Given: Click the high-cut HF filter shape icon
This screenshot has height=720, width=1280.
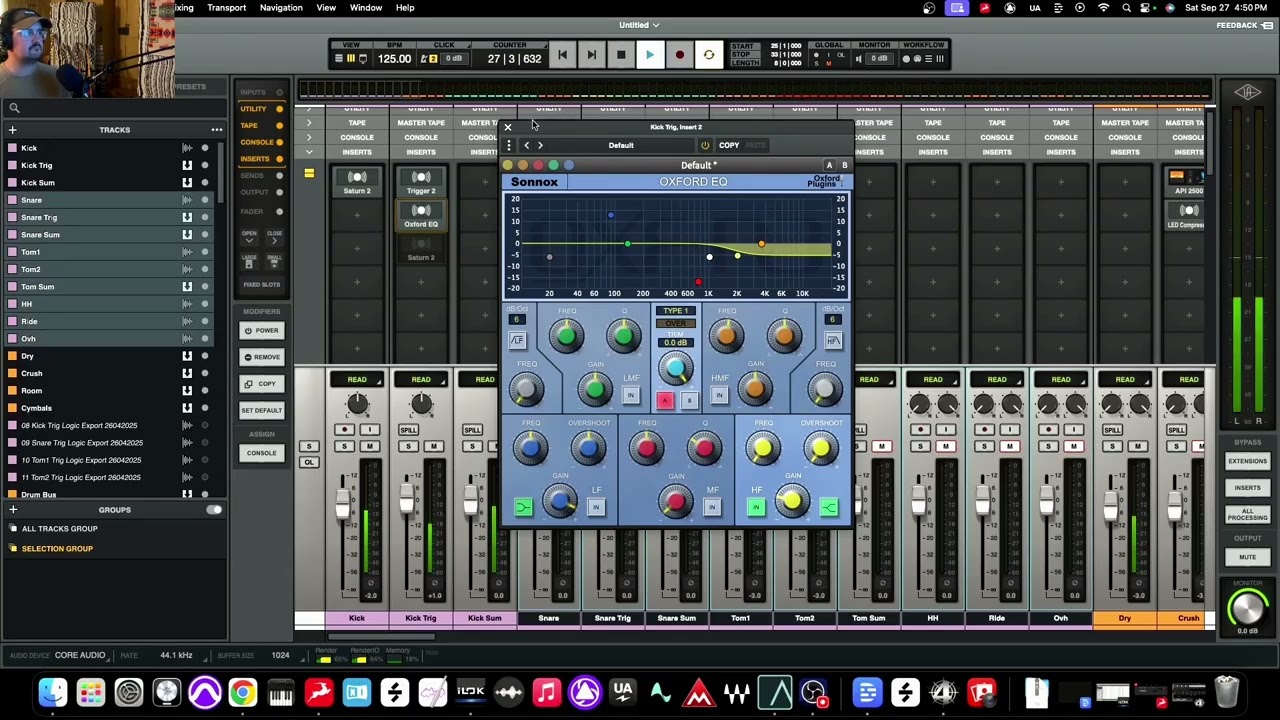Looking at the screenshot, I should [833, 341].
